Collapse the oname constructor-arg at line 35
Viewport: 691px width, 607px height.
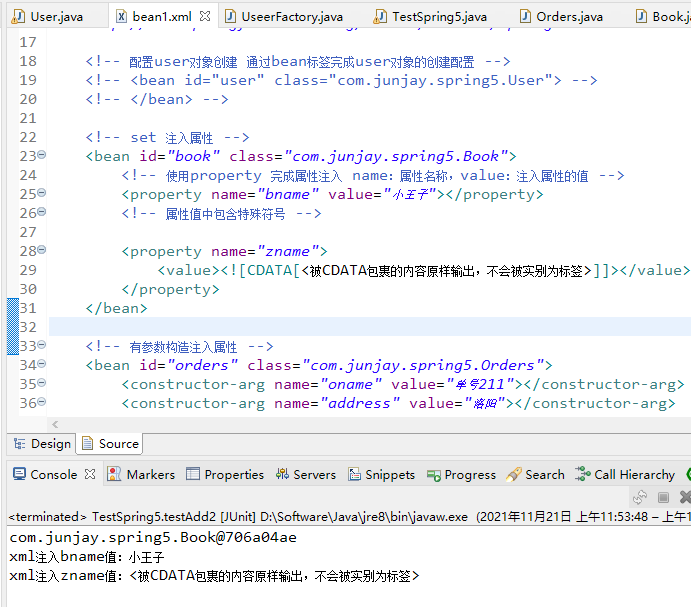41,383
